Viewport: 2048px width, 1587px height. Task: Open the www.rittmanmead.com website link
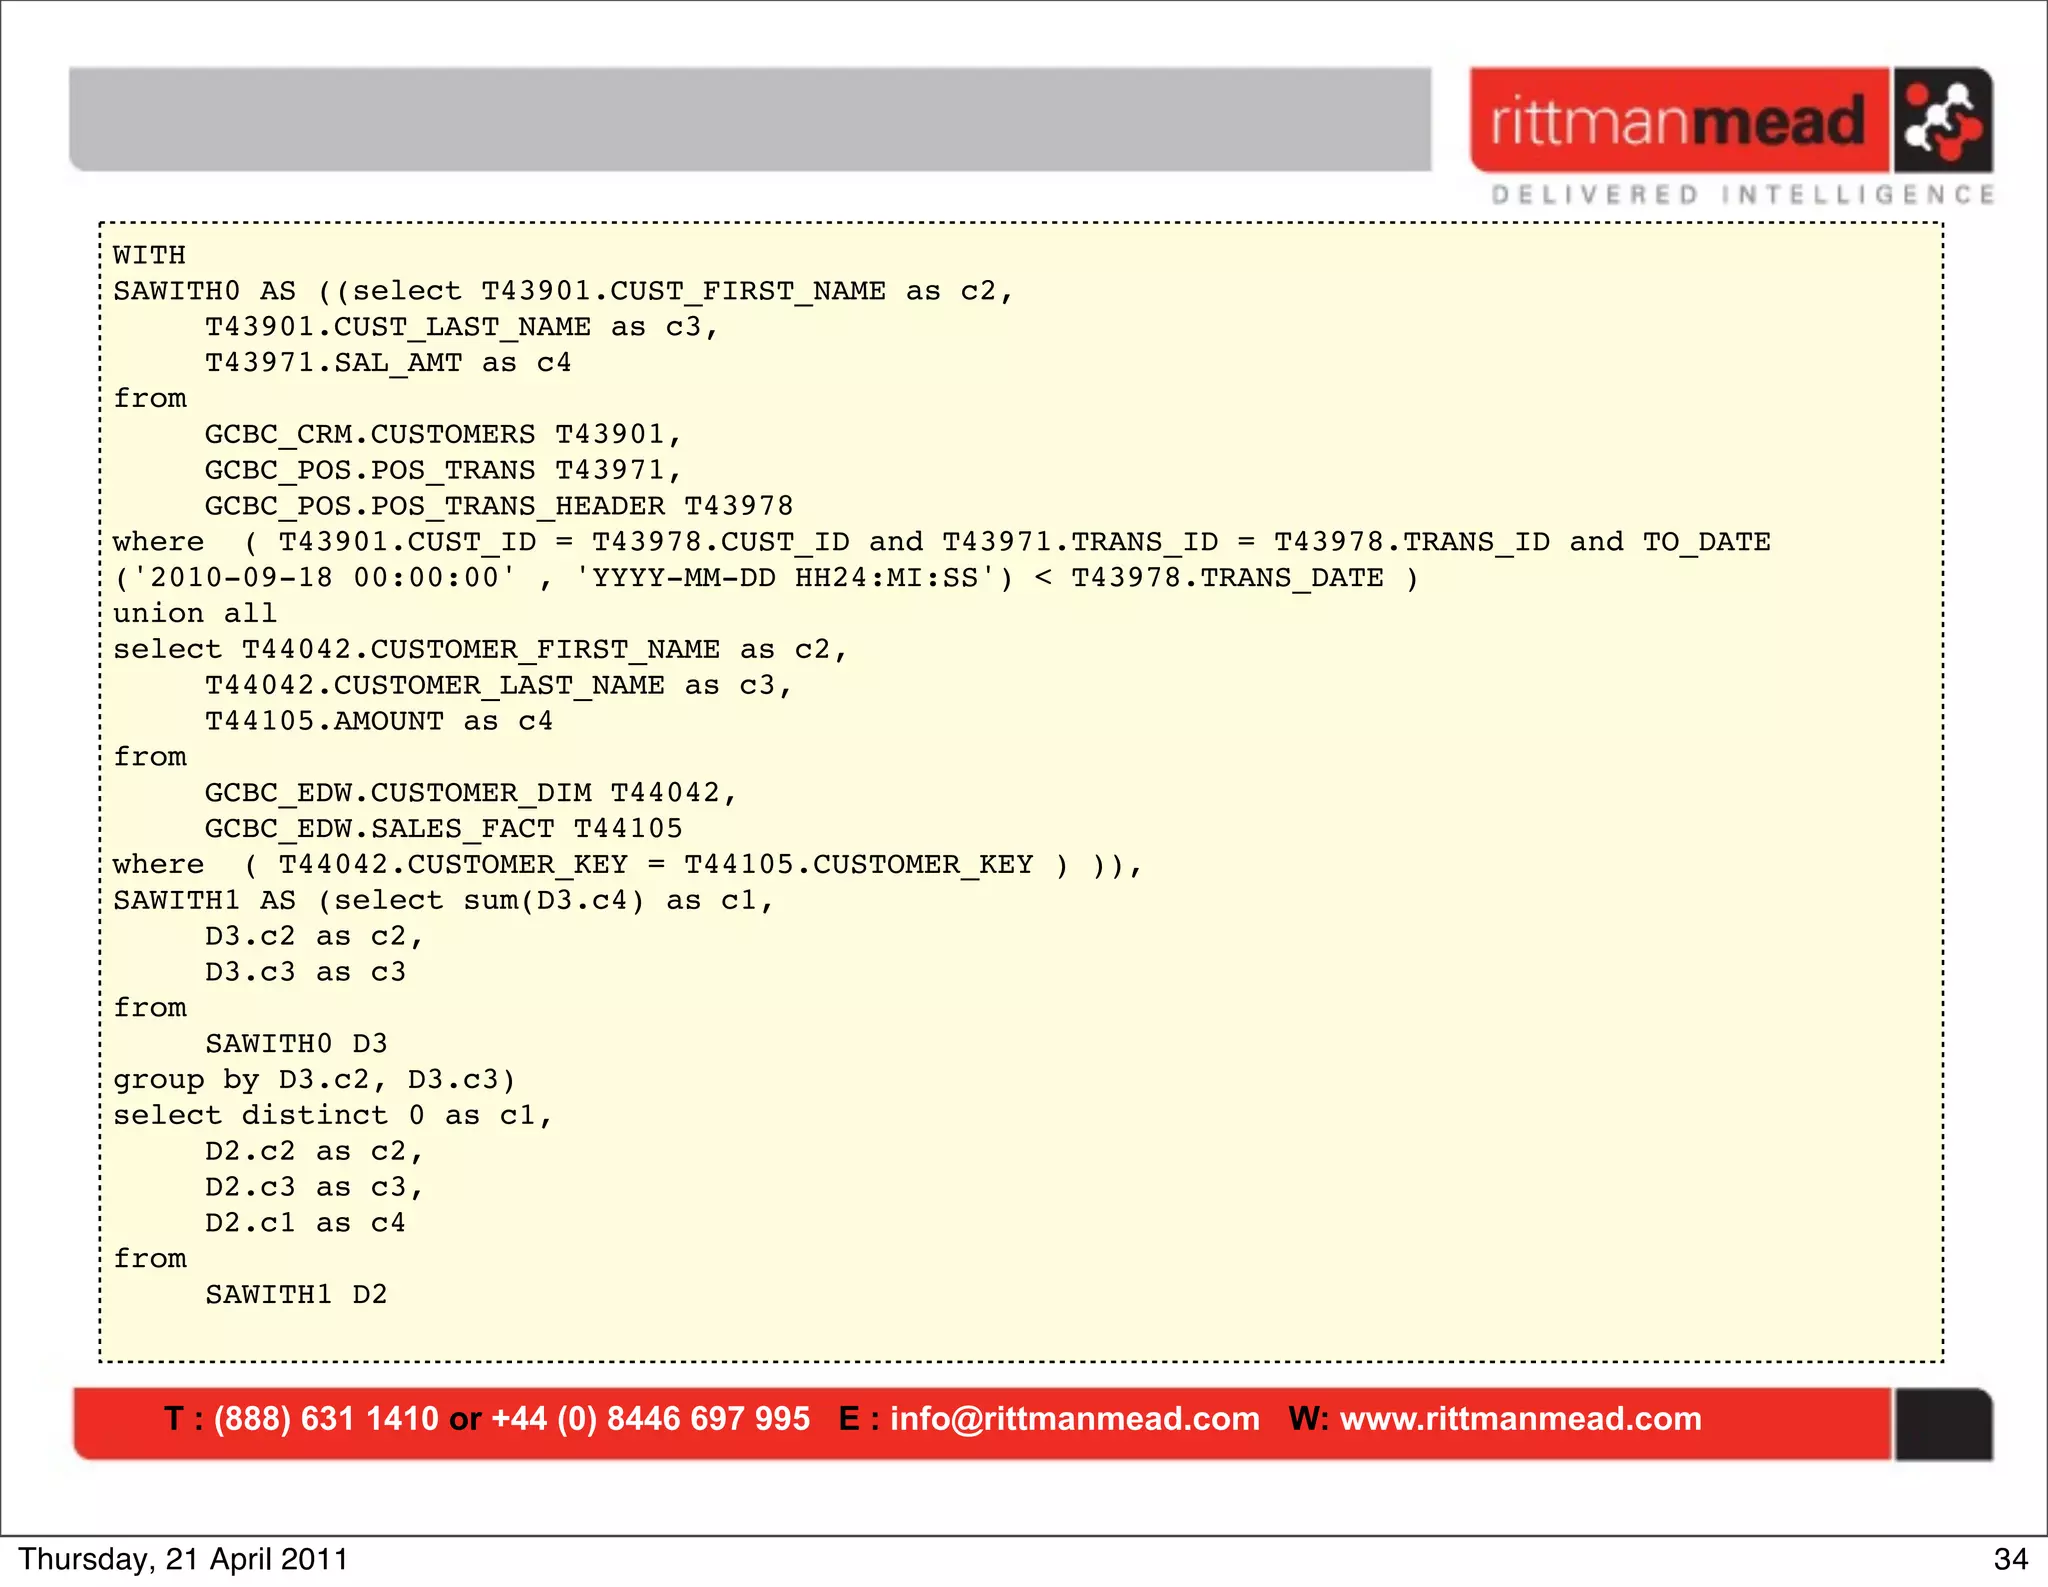(x=1520, y=1419)
